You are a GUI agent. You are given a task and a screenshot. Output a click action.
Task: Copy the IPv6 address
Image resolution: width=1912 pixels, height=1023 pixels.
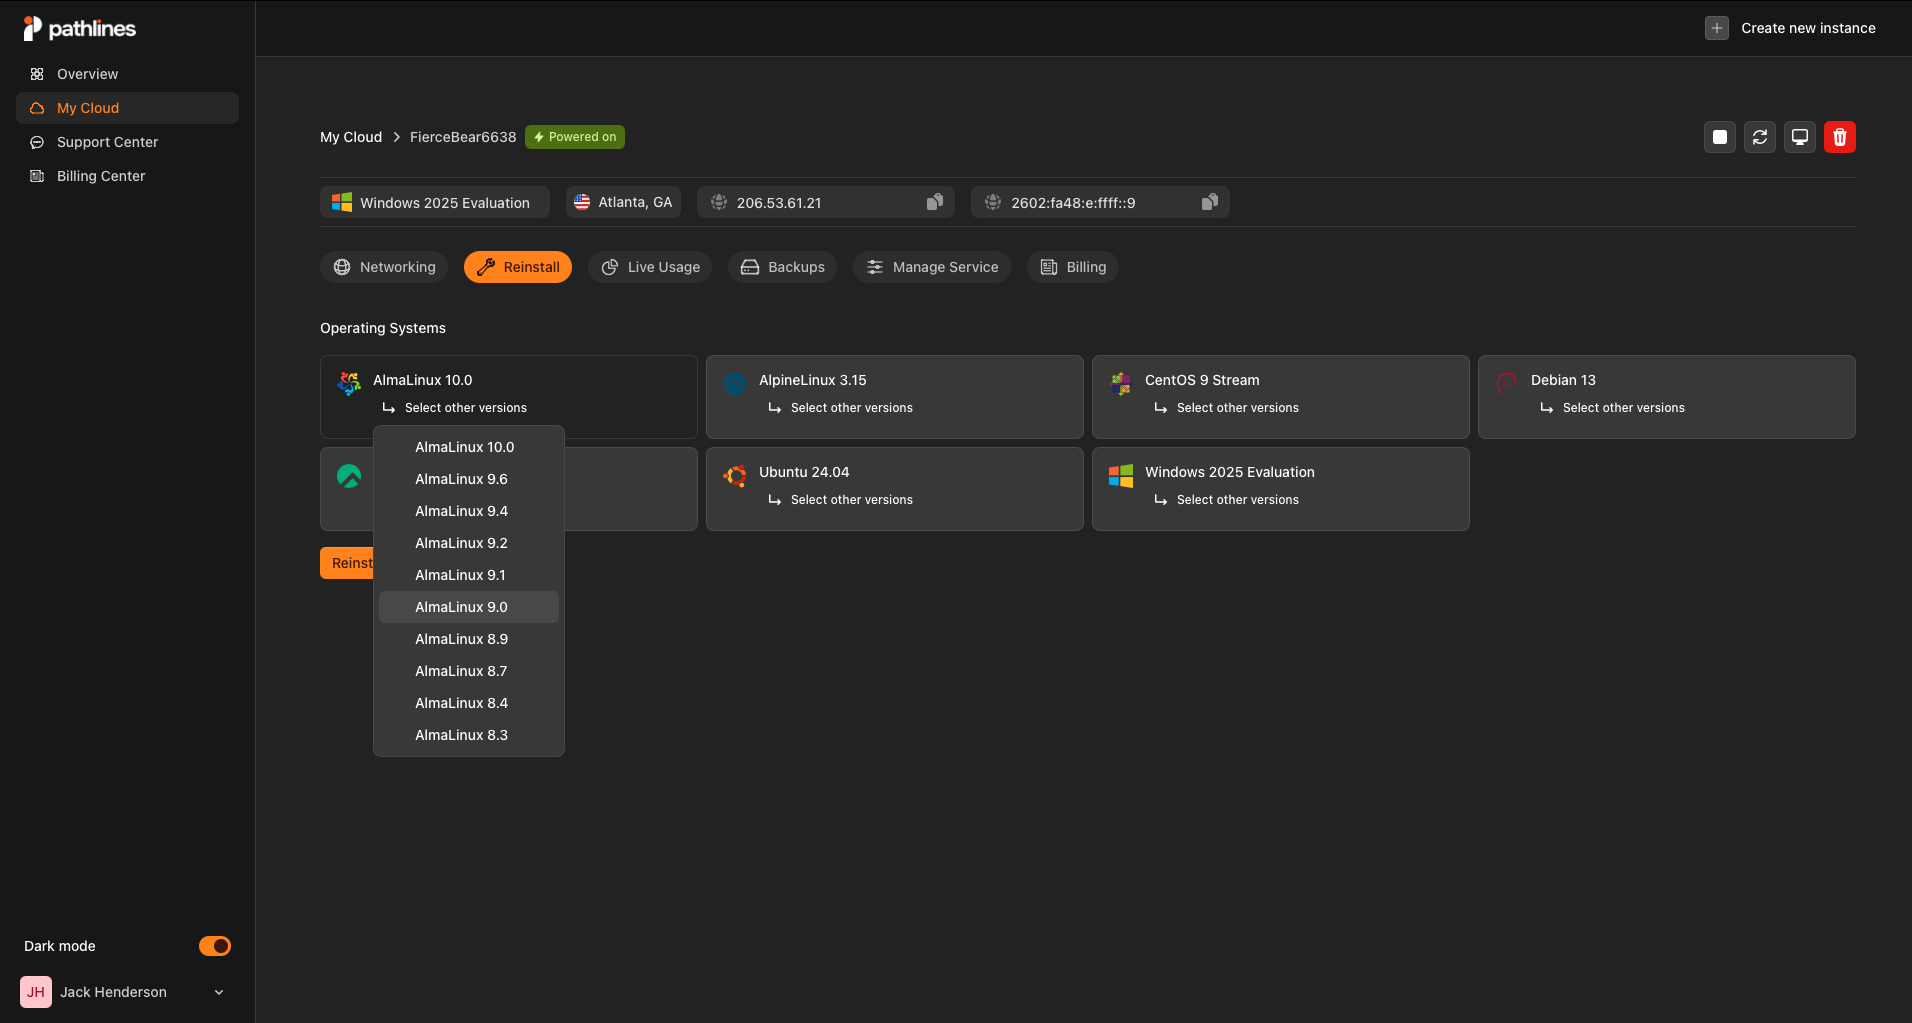tap(1209, 201)
